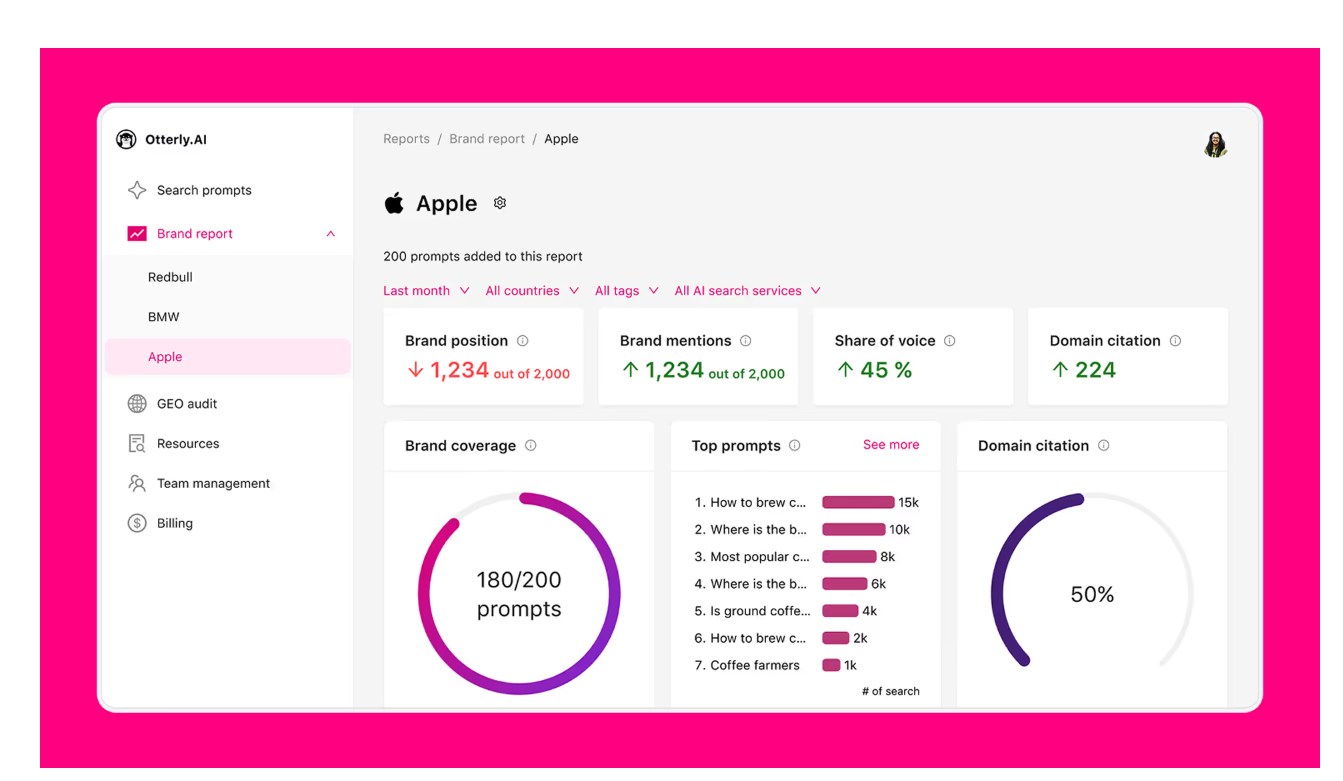Image resolution: width=1343 pixels, height=781 pixels.
Task: Click info icon beside Share of voice
Action: (949, 341)
